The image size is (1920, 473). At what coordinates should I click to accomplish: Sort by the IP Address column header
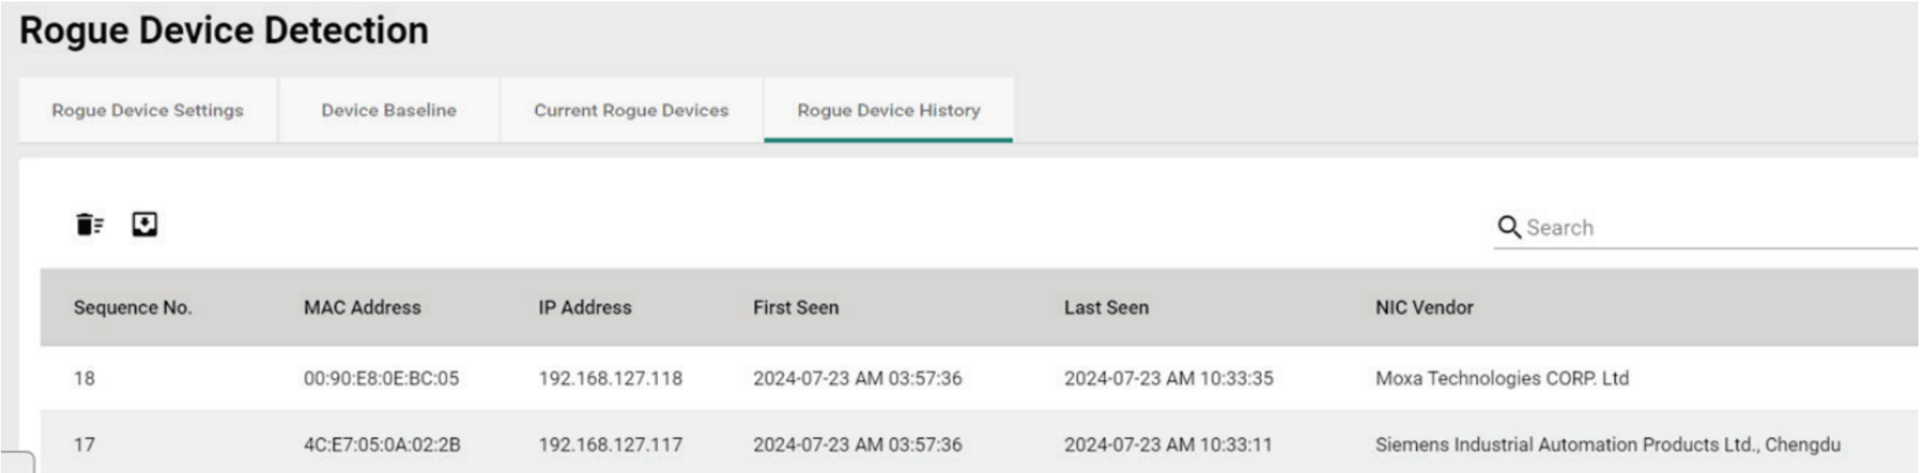(585, 308)
